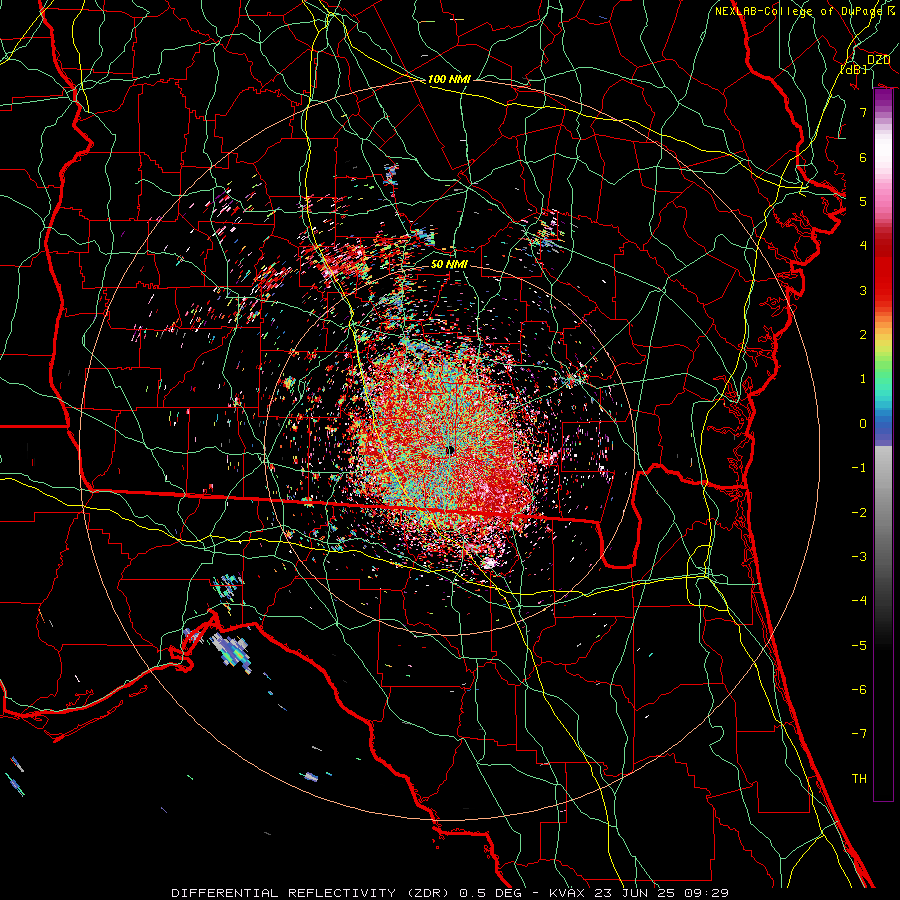
Task: Click the 7 value on the color scale
Action: click(x=862, y=112)
